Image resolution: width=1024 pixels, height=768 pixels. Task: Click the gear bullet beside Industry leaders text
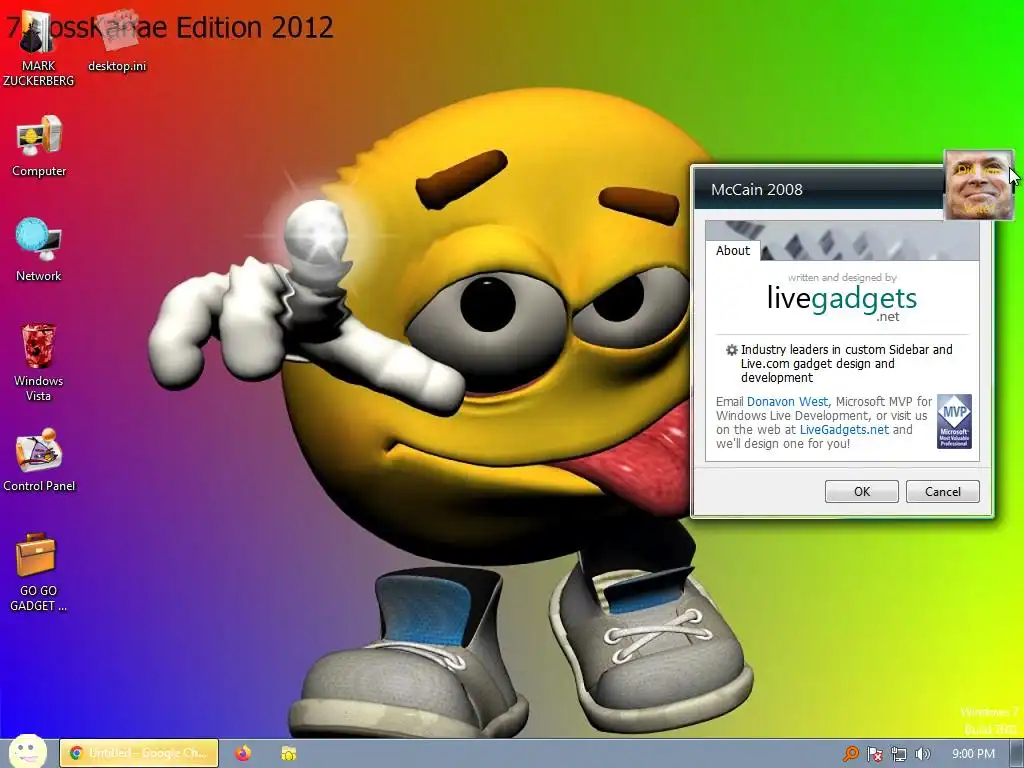(x=732, y=350)
